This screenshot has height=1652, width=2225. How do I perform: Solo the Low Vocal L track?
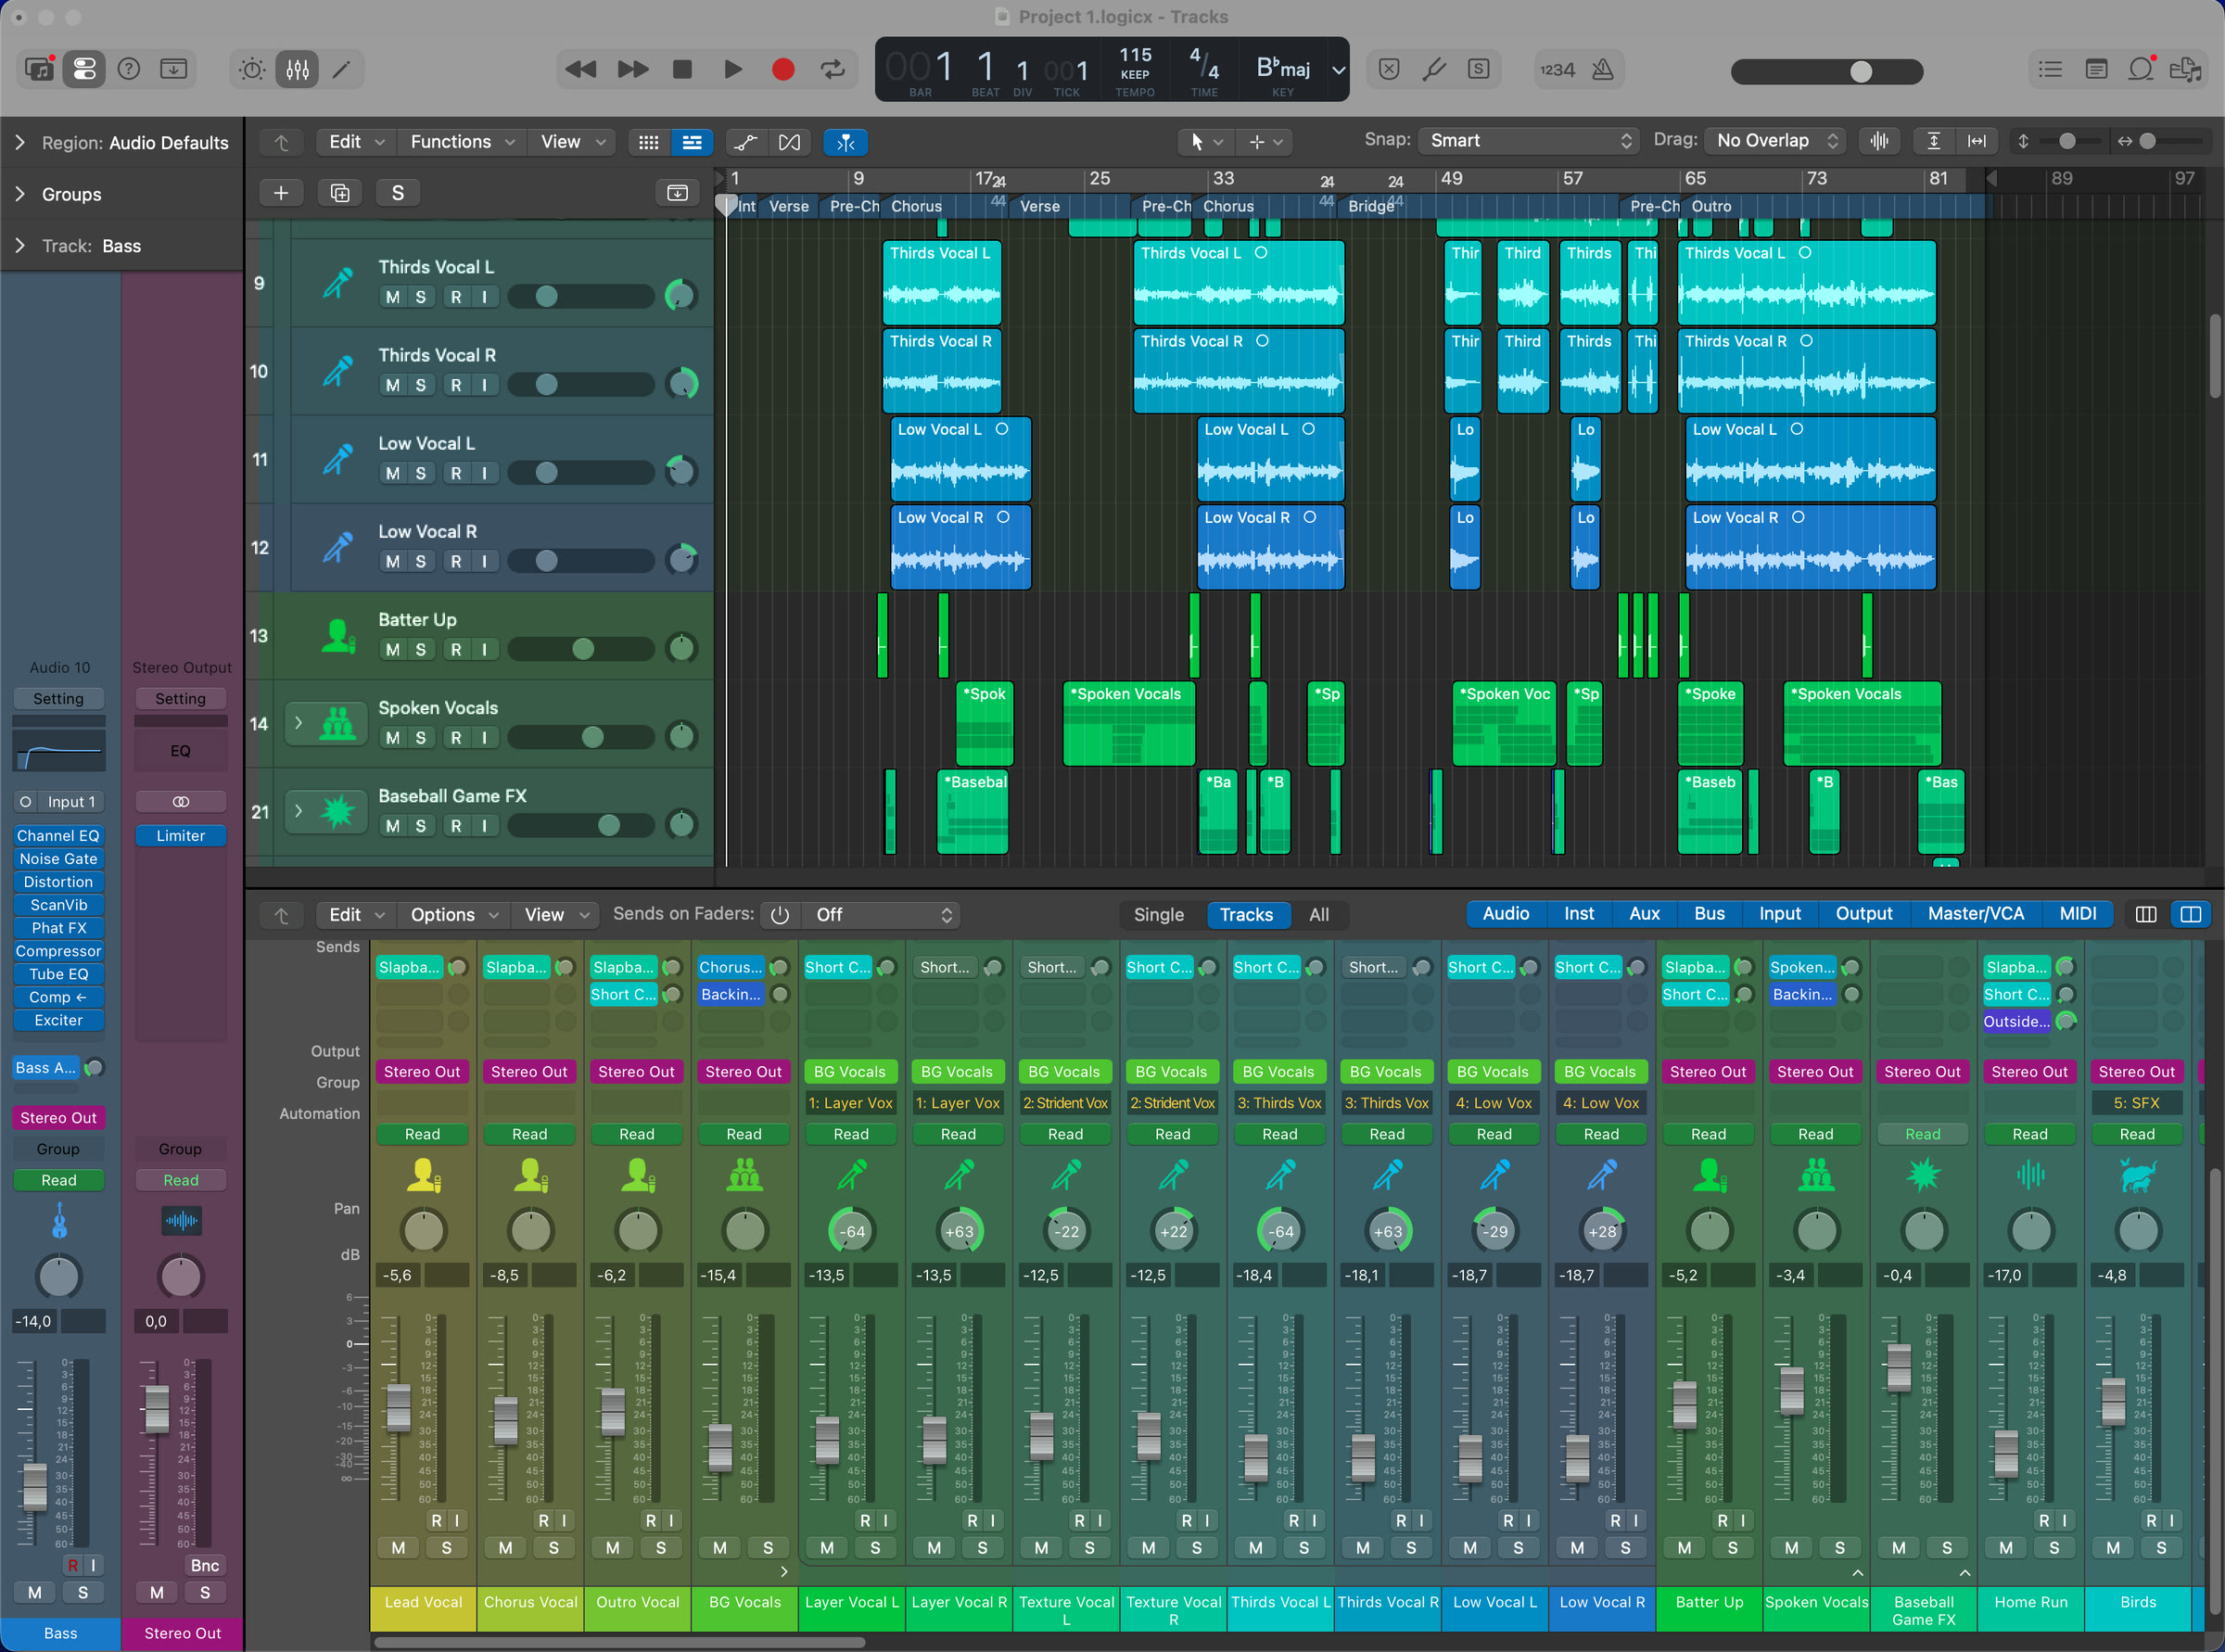tap(420, 473)
